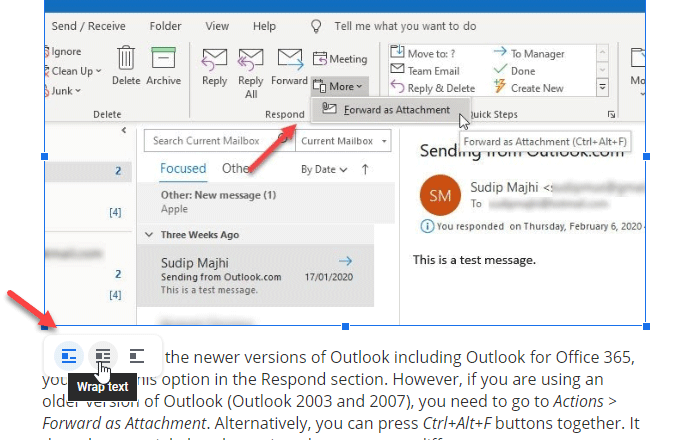Select the Team Email quick step

point(425,71)
